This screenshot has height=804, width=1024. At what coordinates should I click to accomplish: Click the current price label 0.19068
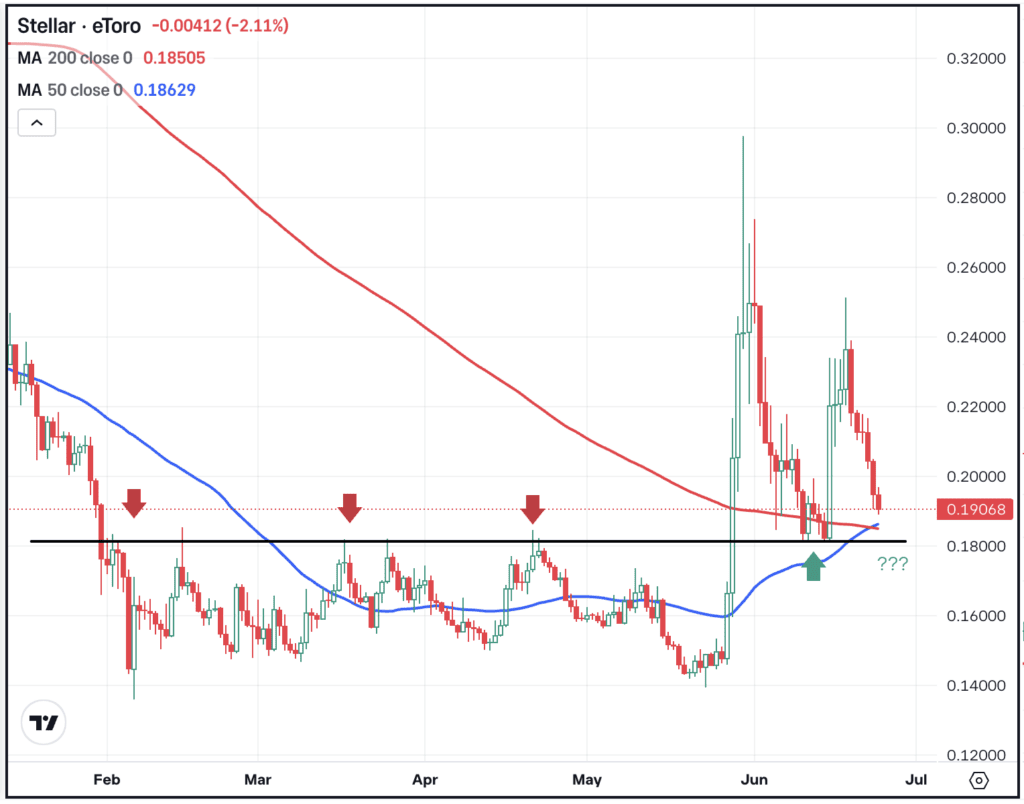coord(975,509)
